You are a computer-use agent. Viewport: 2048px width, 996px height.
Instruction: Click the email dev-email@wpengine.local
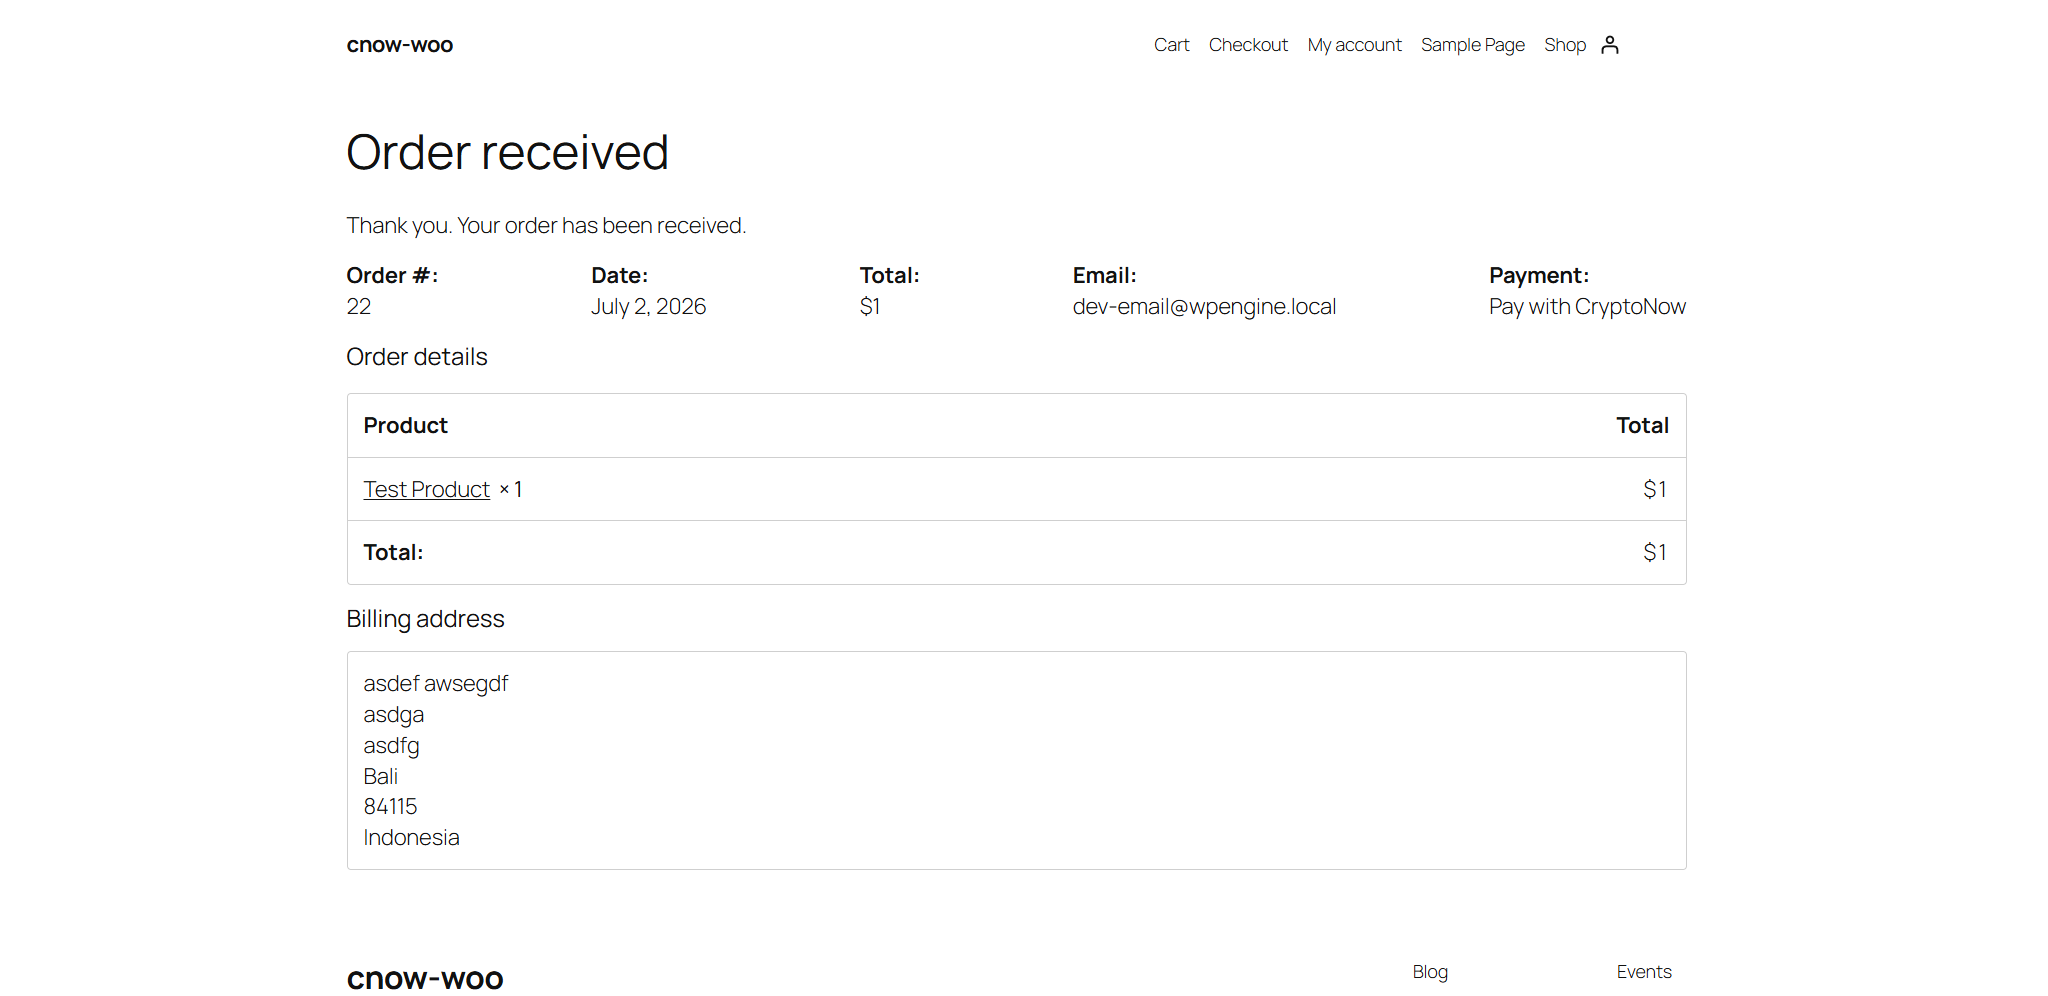click(x=1204, y=307)
